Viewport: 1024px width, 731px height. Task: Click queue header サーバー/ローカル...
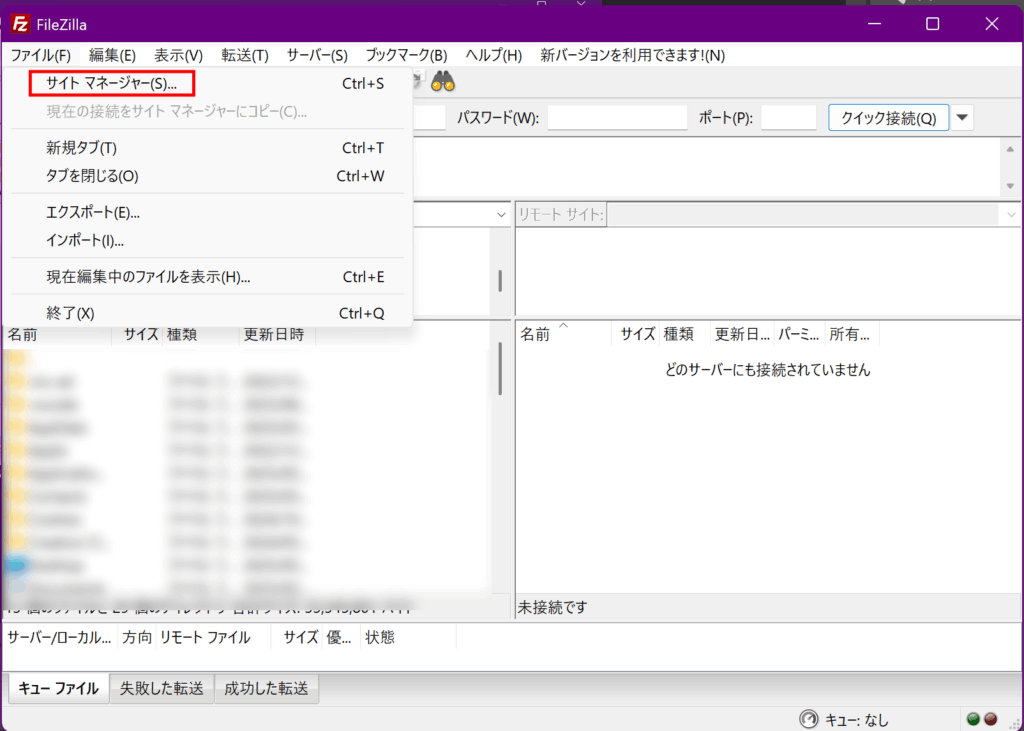pos(59,638)
